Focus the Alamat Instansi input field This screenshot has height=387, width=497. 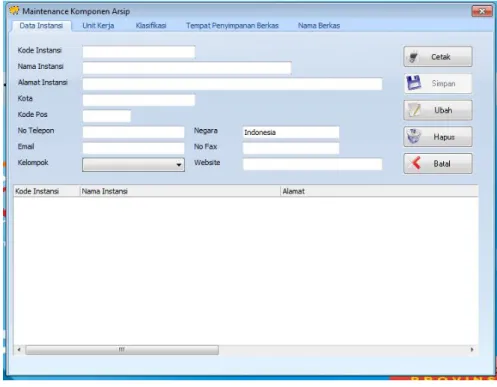[232, 84]
